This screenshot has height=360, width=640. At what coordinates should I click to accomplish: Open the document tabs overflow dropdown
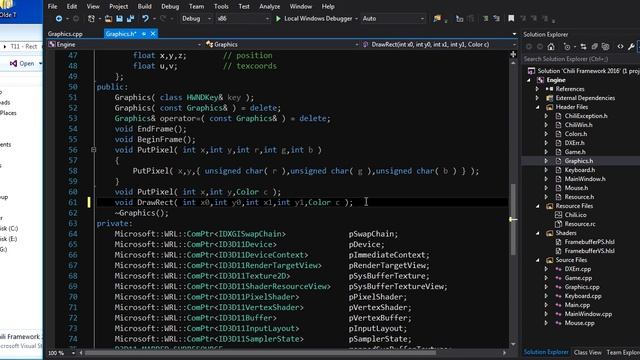(514, 34)
